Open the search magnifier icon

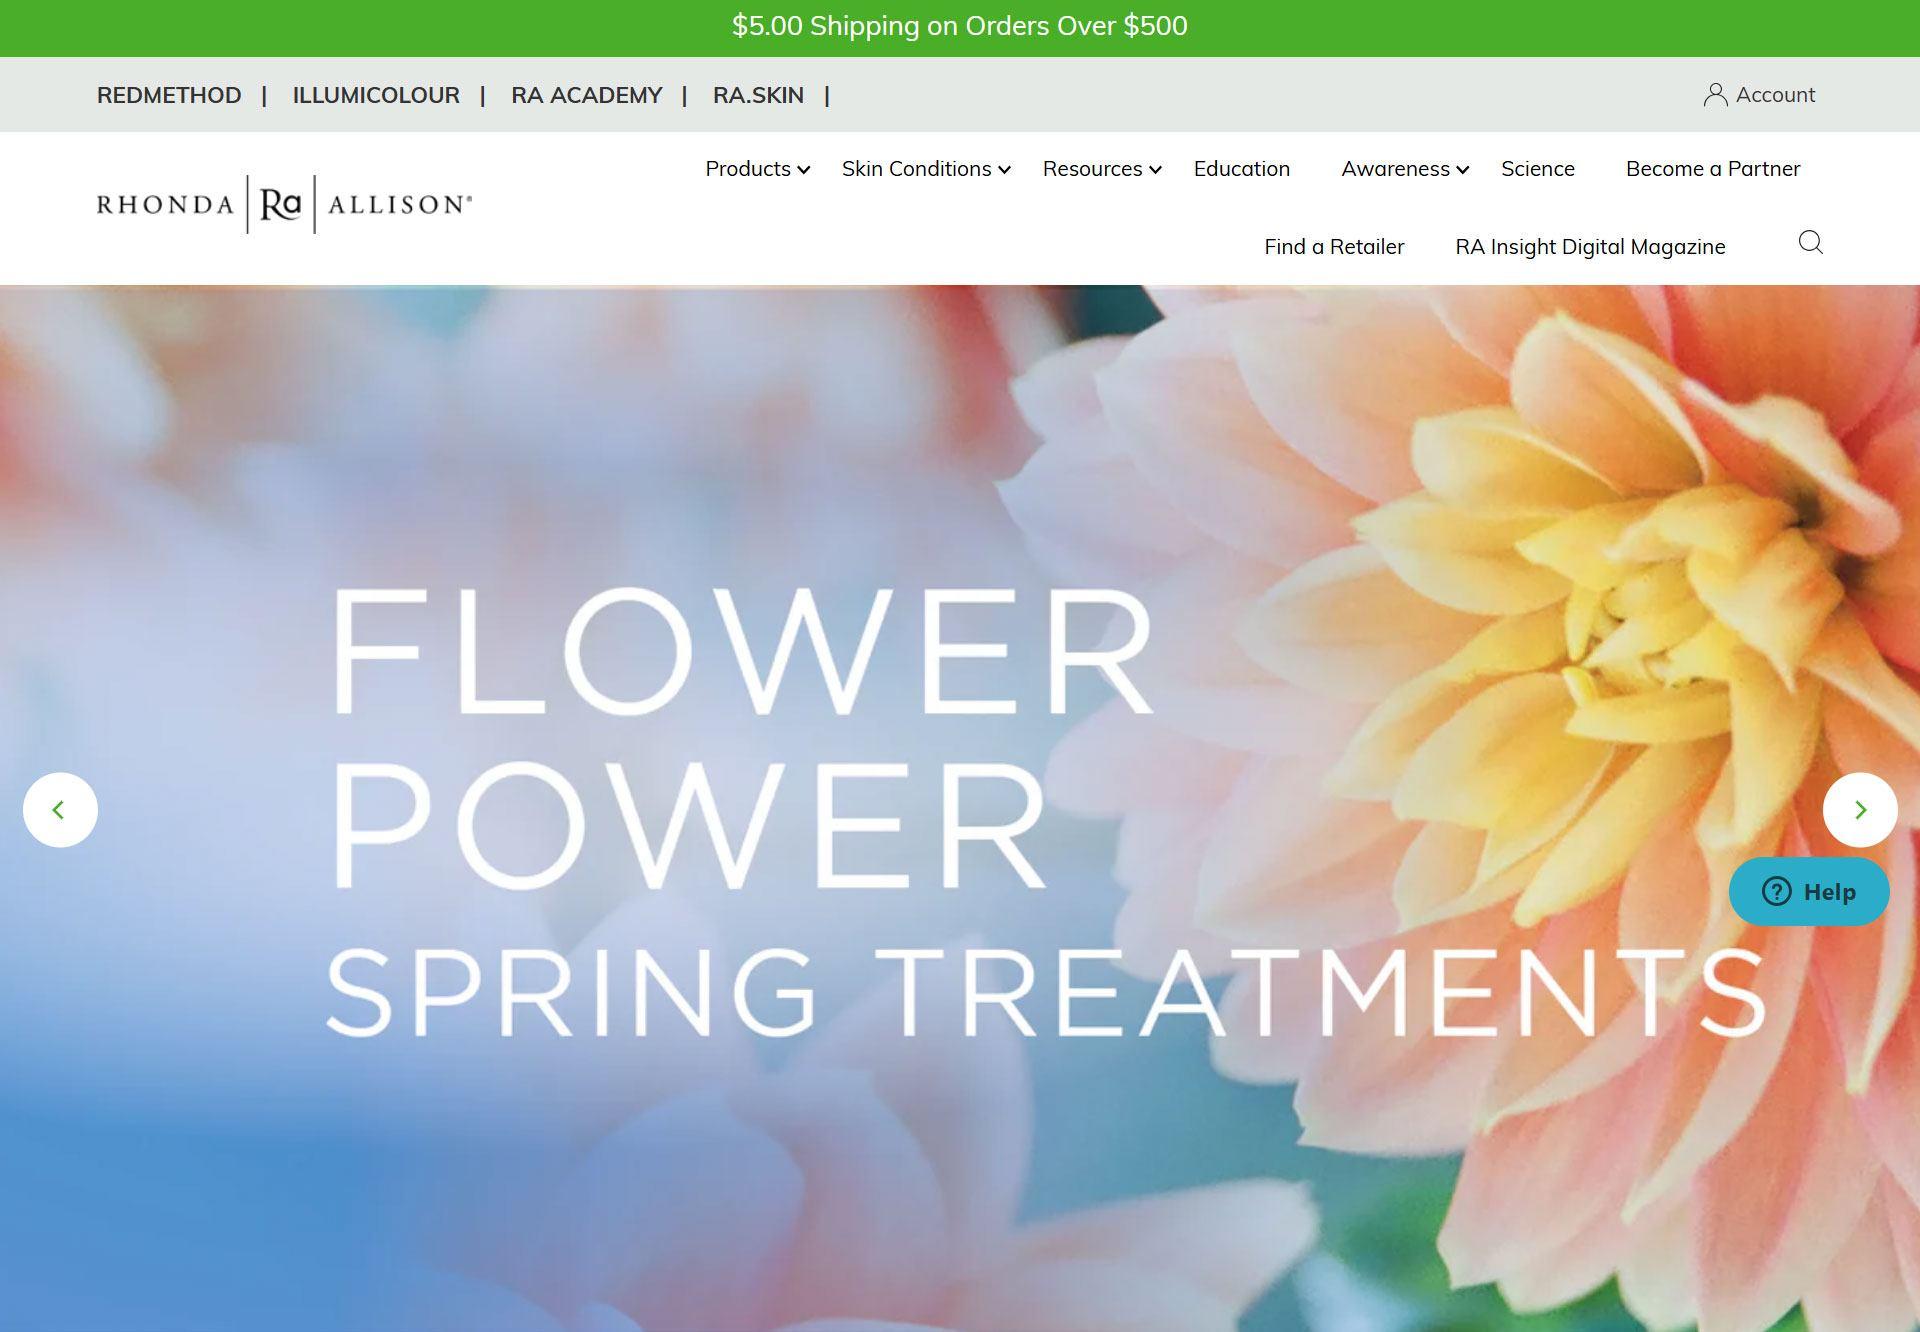1810,243
